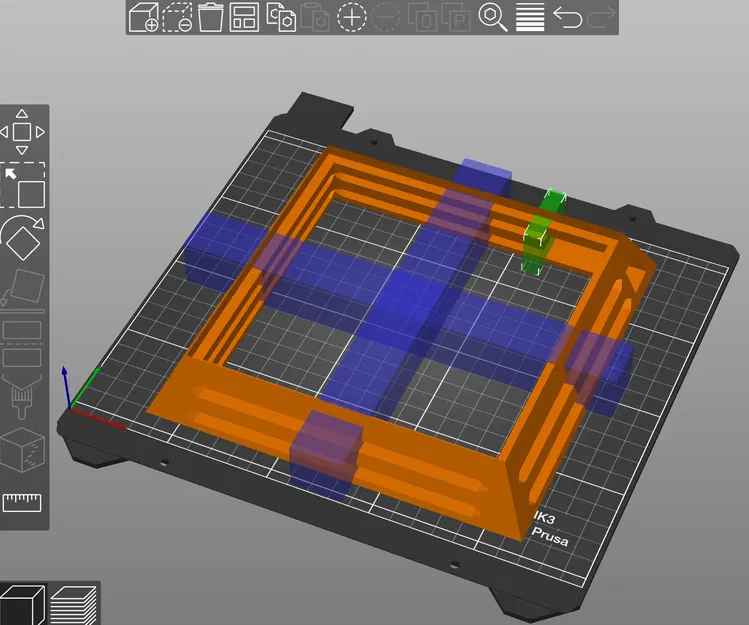This screenshot has width=749, height=625.
Task: Select the Scale tool
Action: pyautogui.click(x=23, y=185)
